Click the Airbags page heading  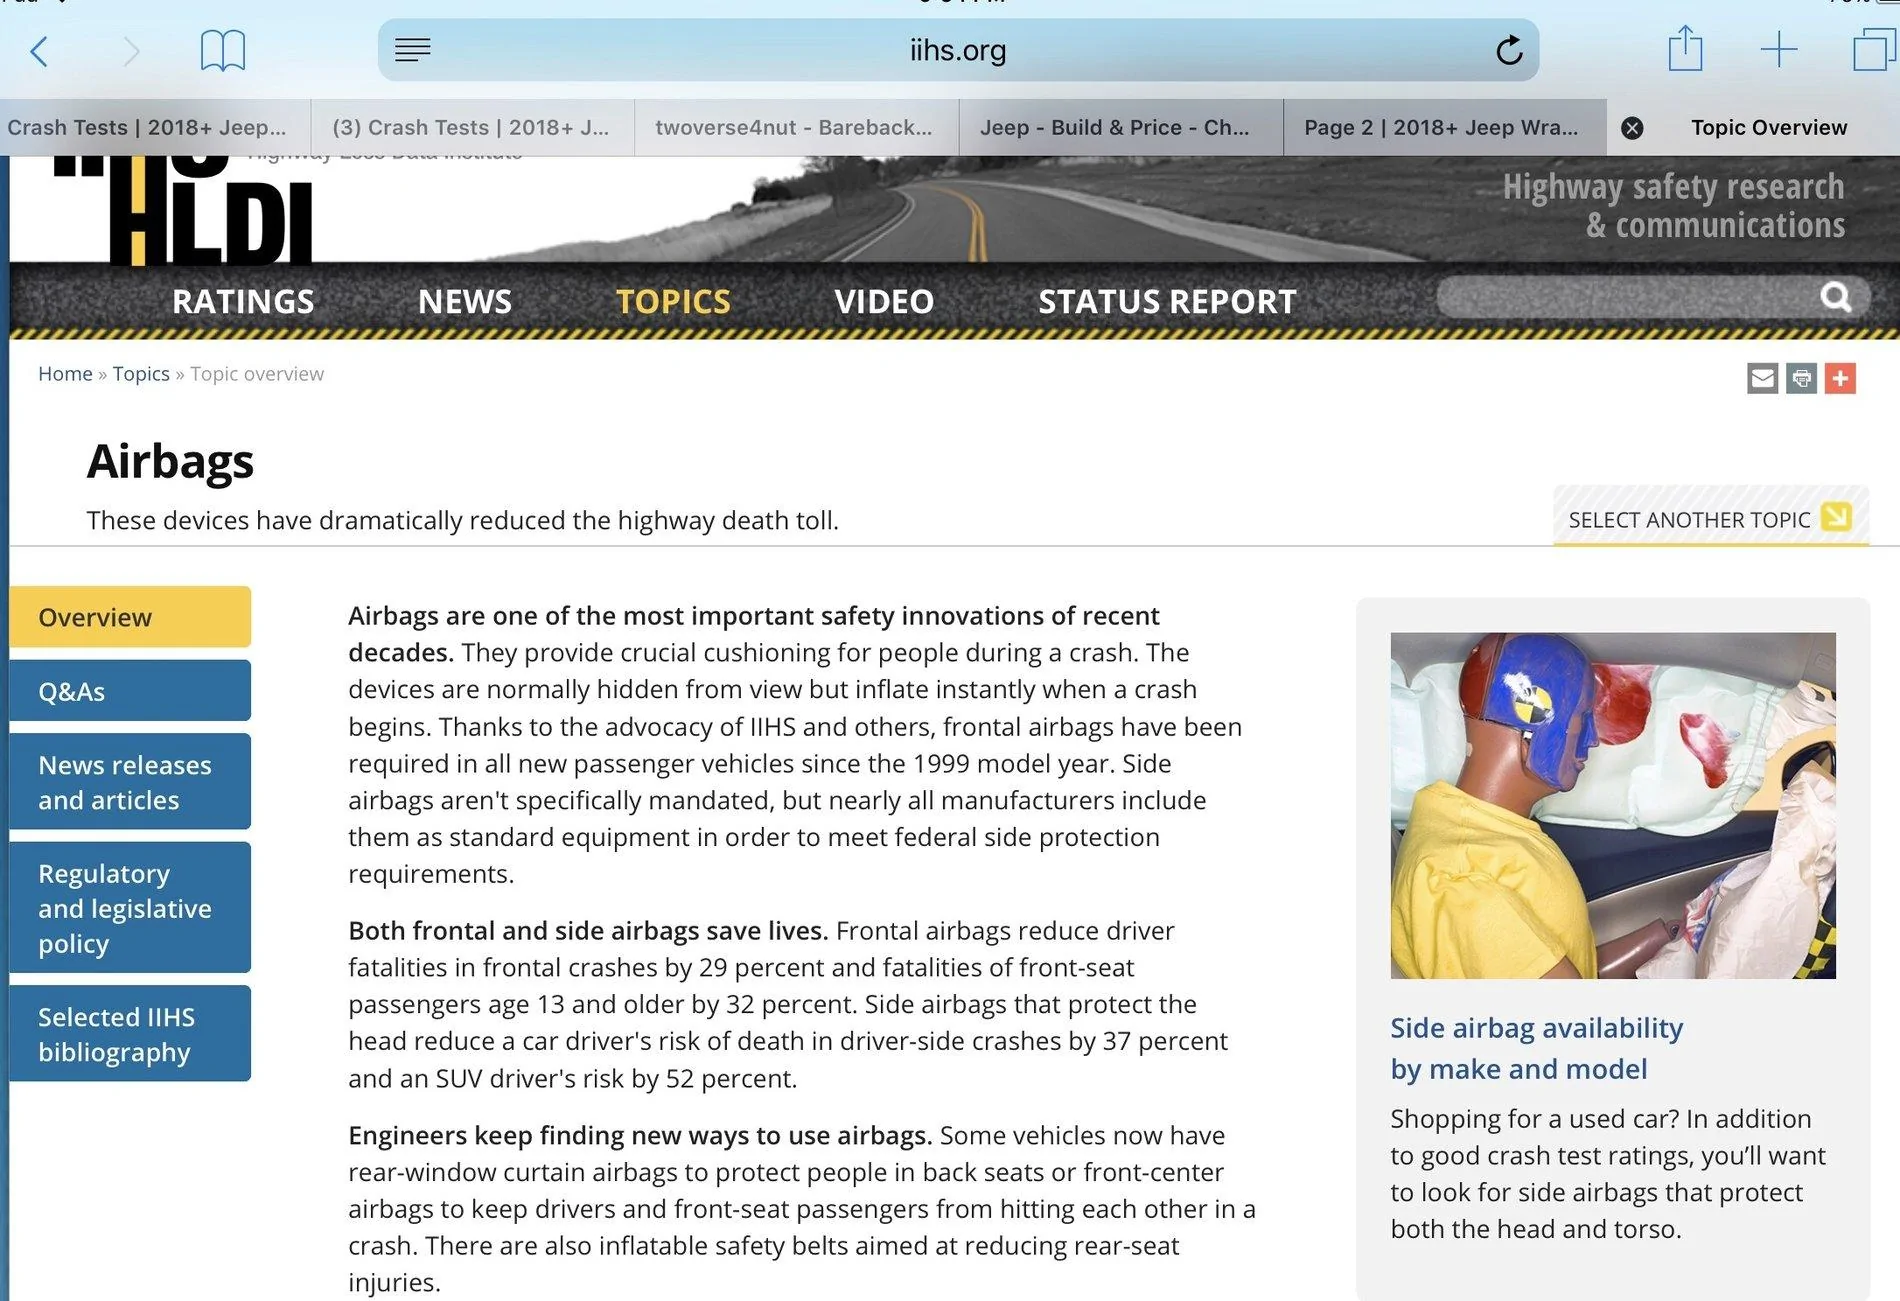tap(170, 461)
